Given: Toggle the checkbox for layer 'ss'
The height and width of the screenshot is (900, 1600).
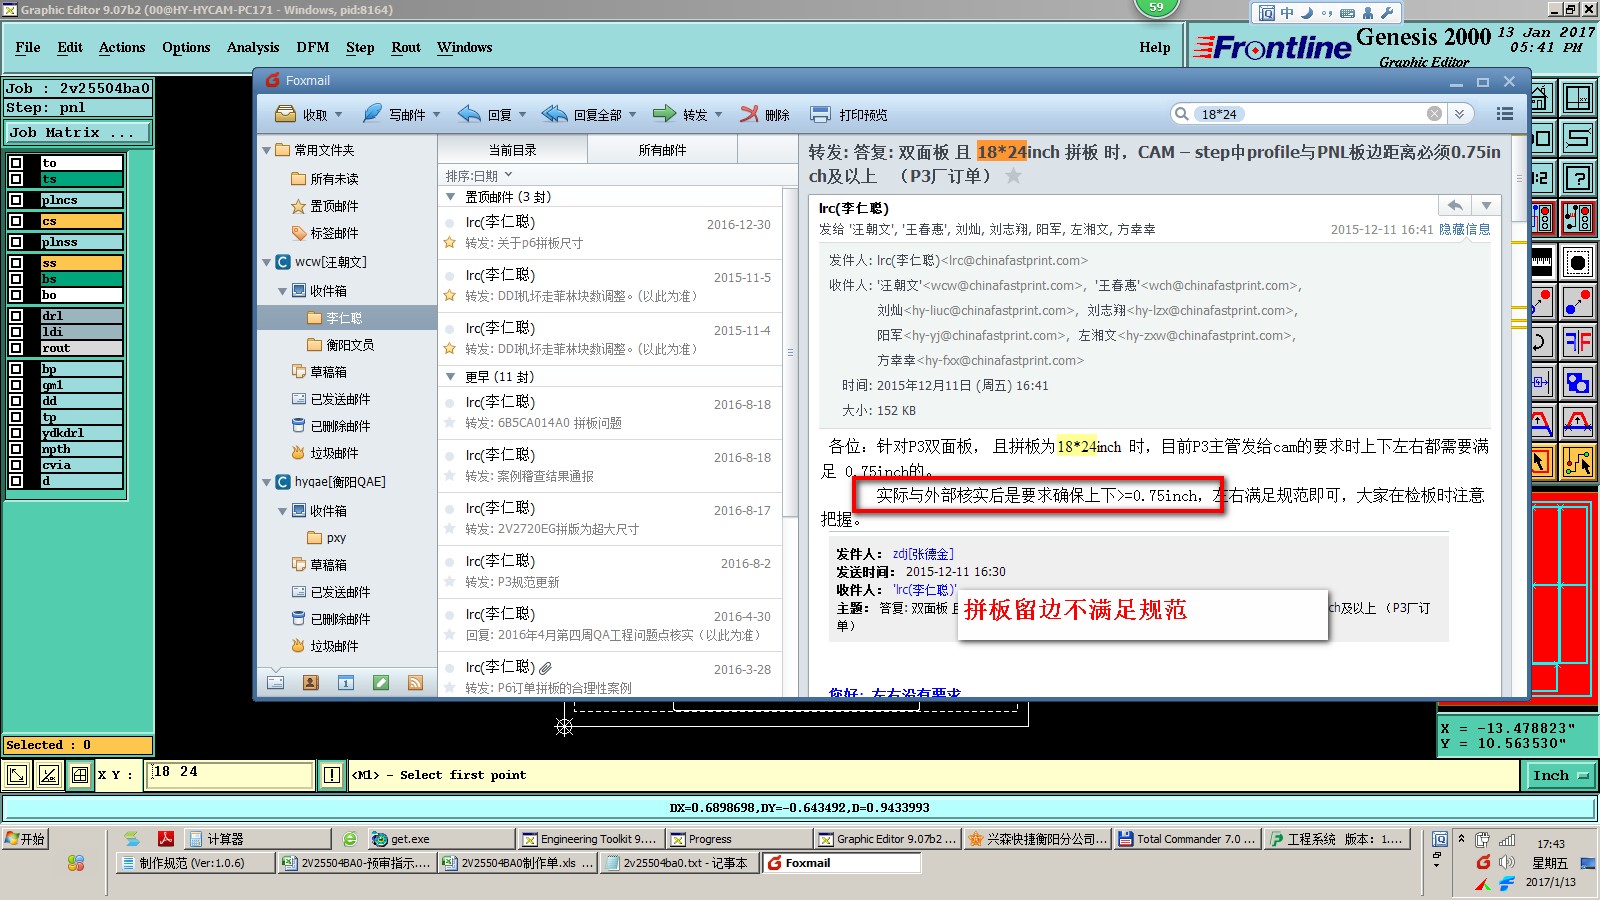Looking at the screenshot, I should (16, 263).
